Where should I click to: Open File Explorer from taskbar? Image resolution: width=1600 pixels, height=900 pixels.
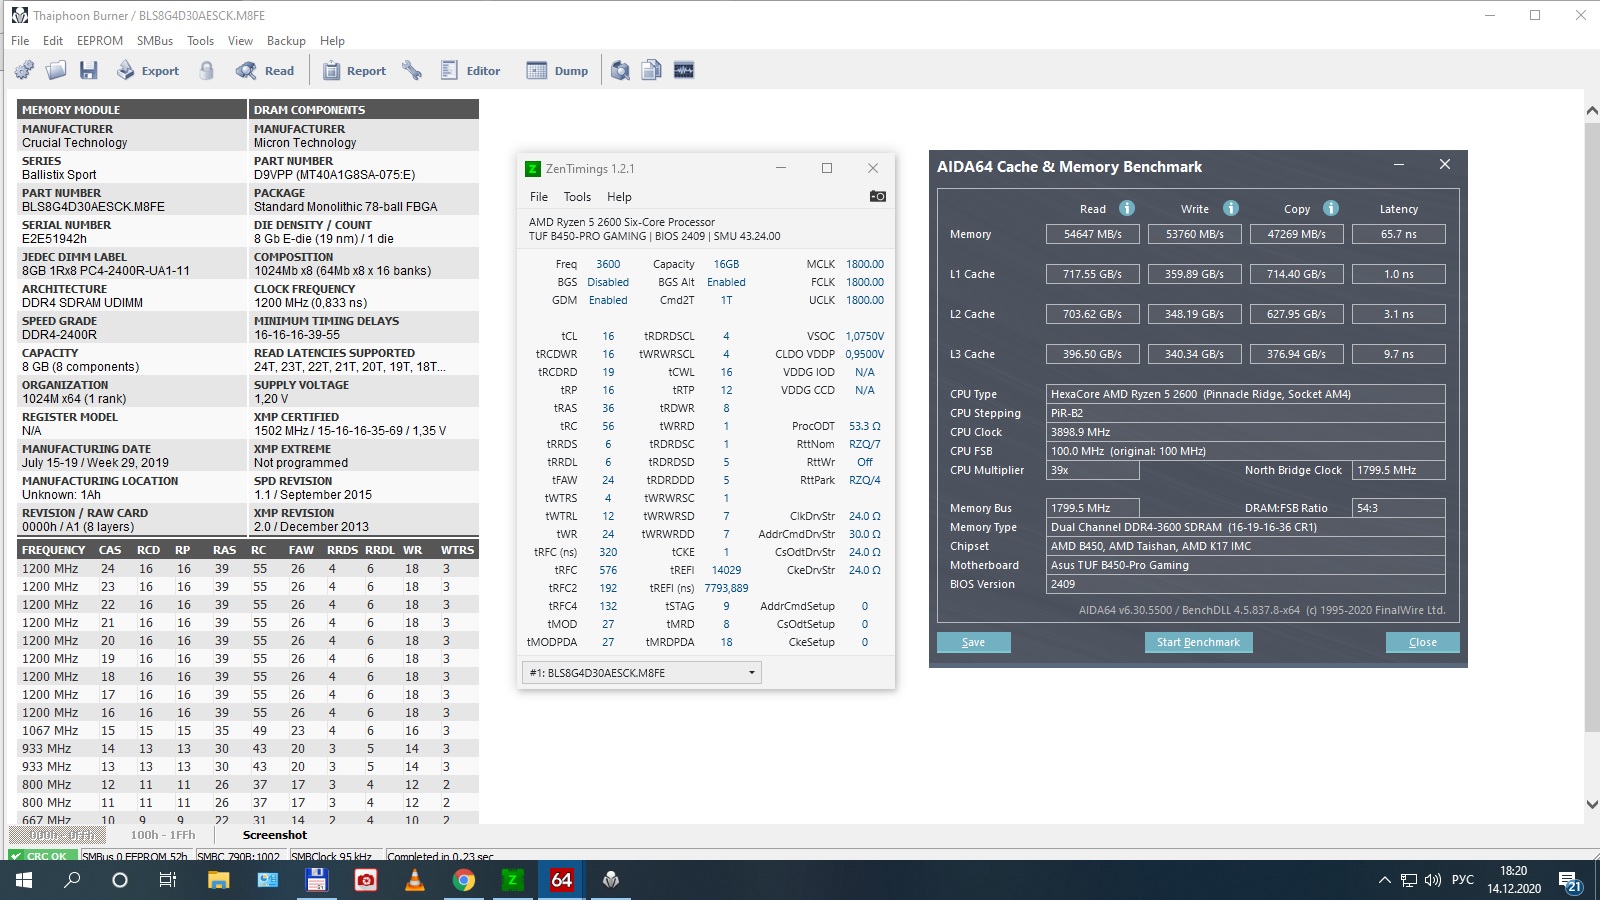click(x=218, y=880)
